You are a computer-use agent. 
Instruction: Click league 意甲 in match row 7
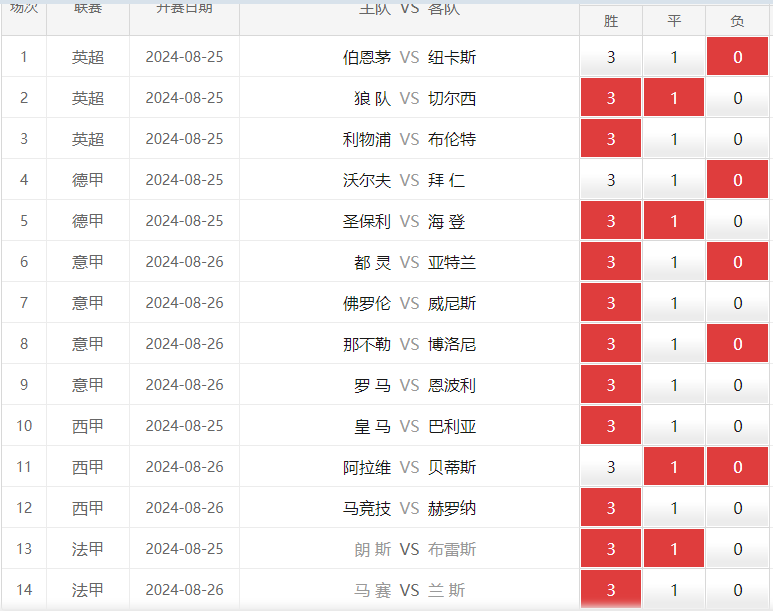pos(88,302)
